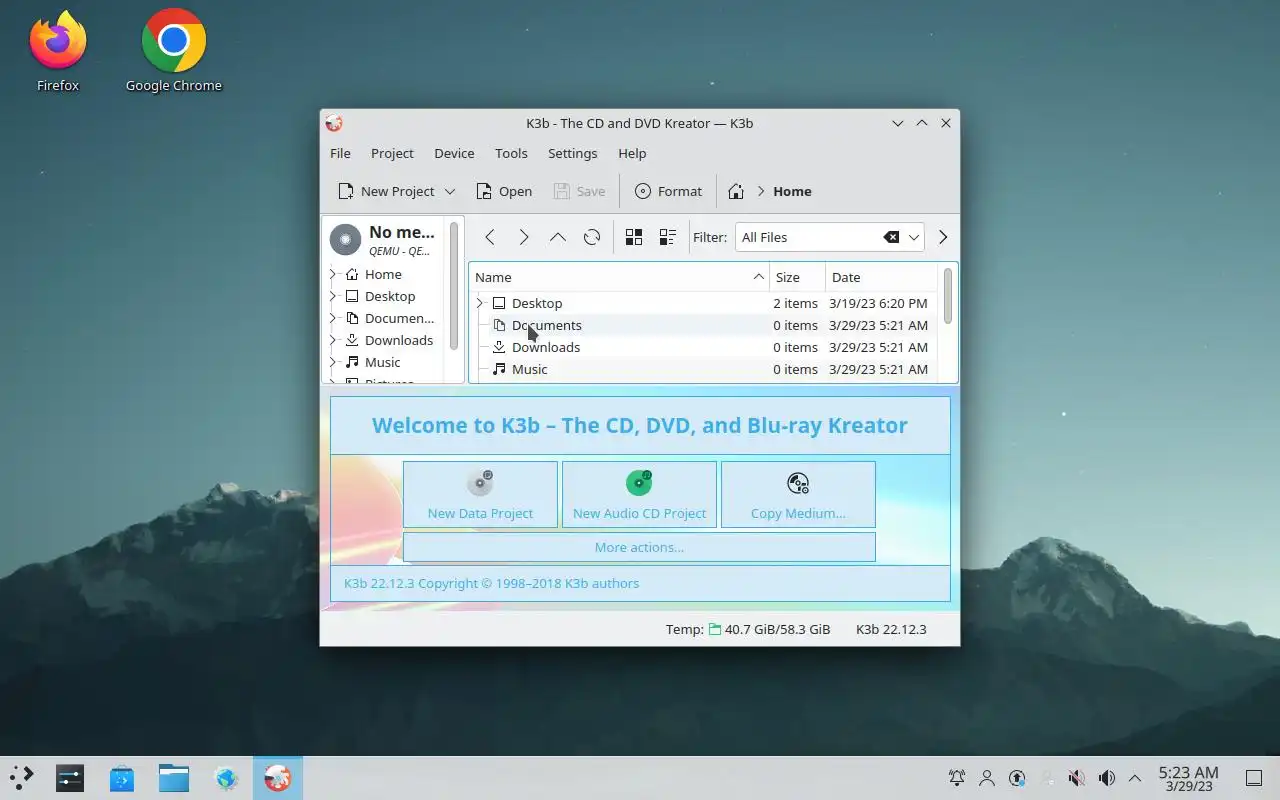Clear the filter field text
The height and width of the screenshot is (800, 1280).
pyautogui.click(x=891, y=237)
